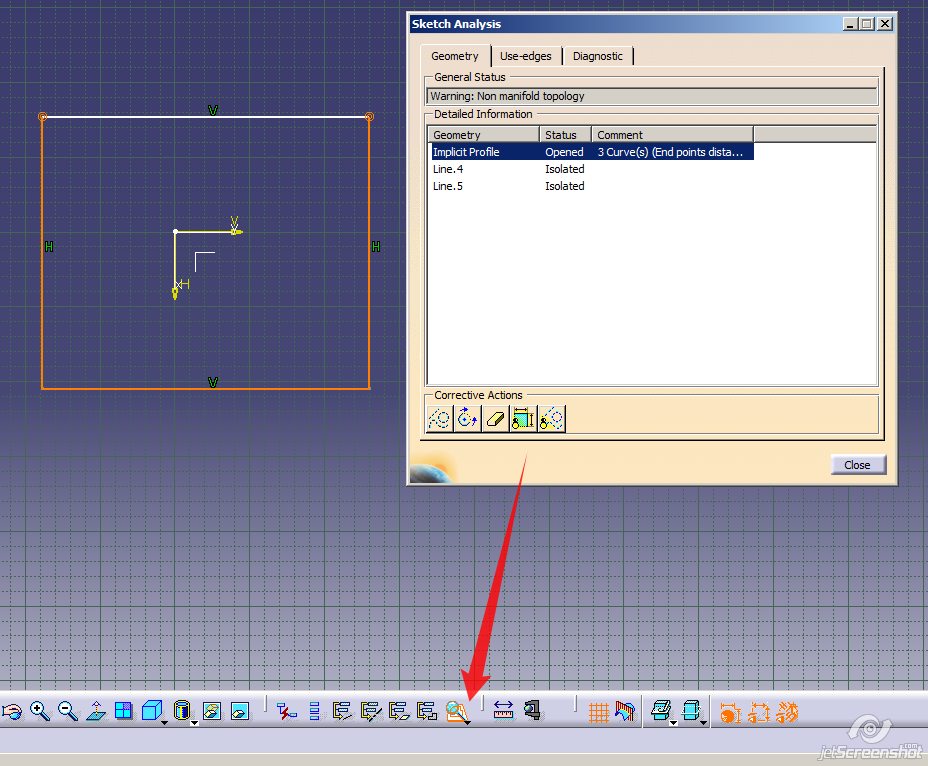Click the Isolated status of Line.5

[x=565, y=186]
